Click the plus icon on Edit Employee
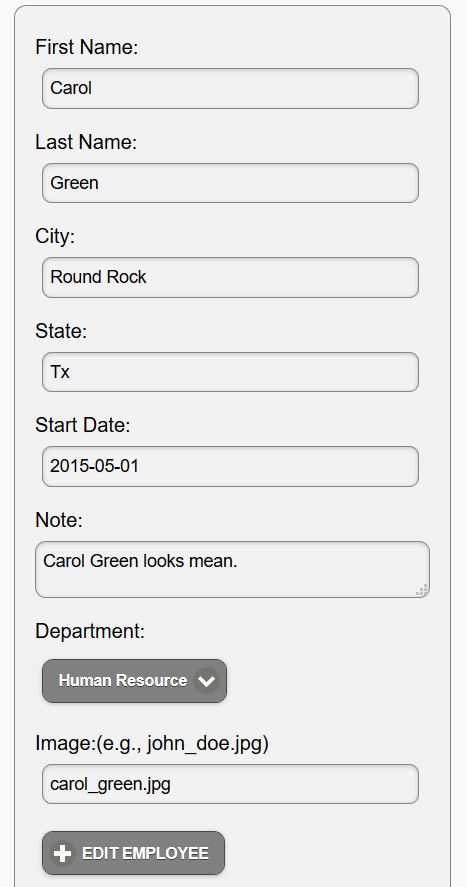Screen dimensions: 466x887 63,853
